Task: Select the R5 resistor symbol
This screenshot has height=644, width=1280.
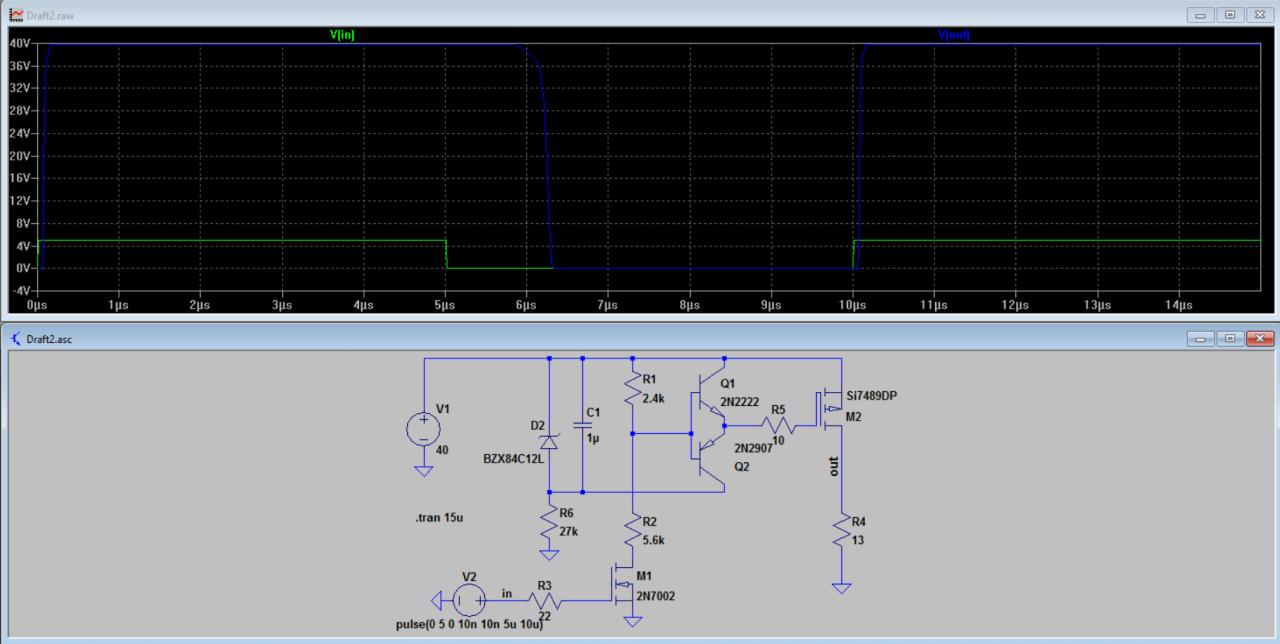Action: point(780,424)
